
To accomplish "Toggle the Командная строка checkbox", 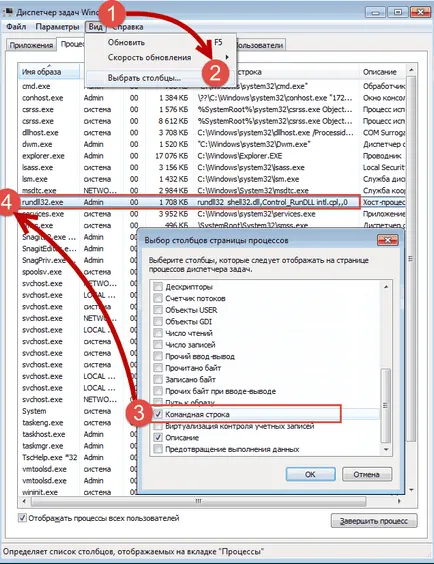I will [x=158, y=414].
